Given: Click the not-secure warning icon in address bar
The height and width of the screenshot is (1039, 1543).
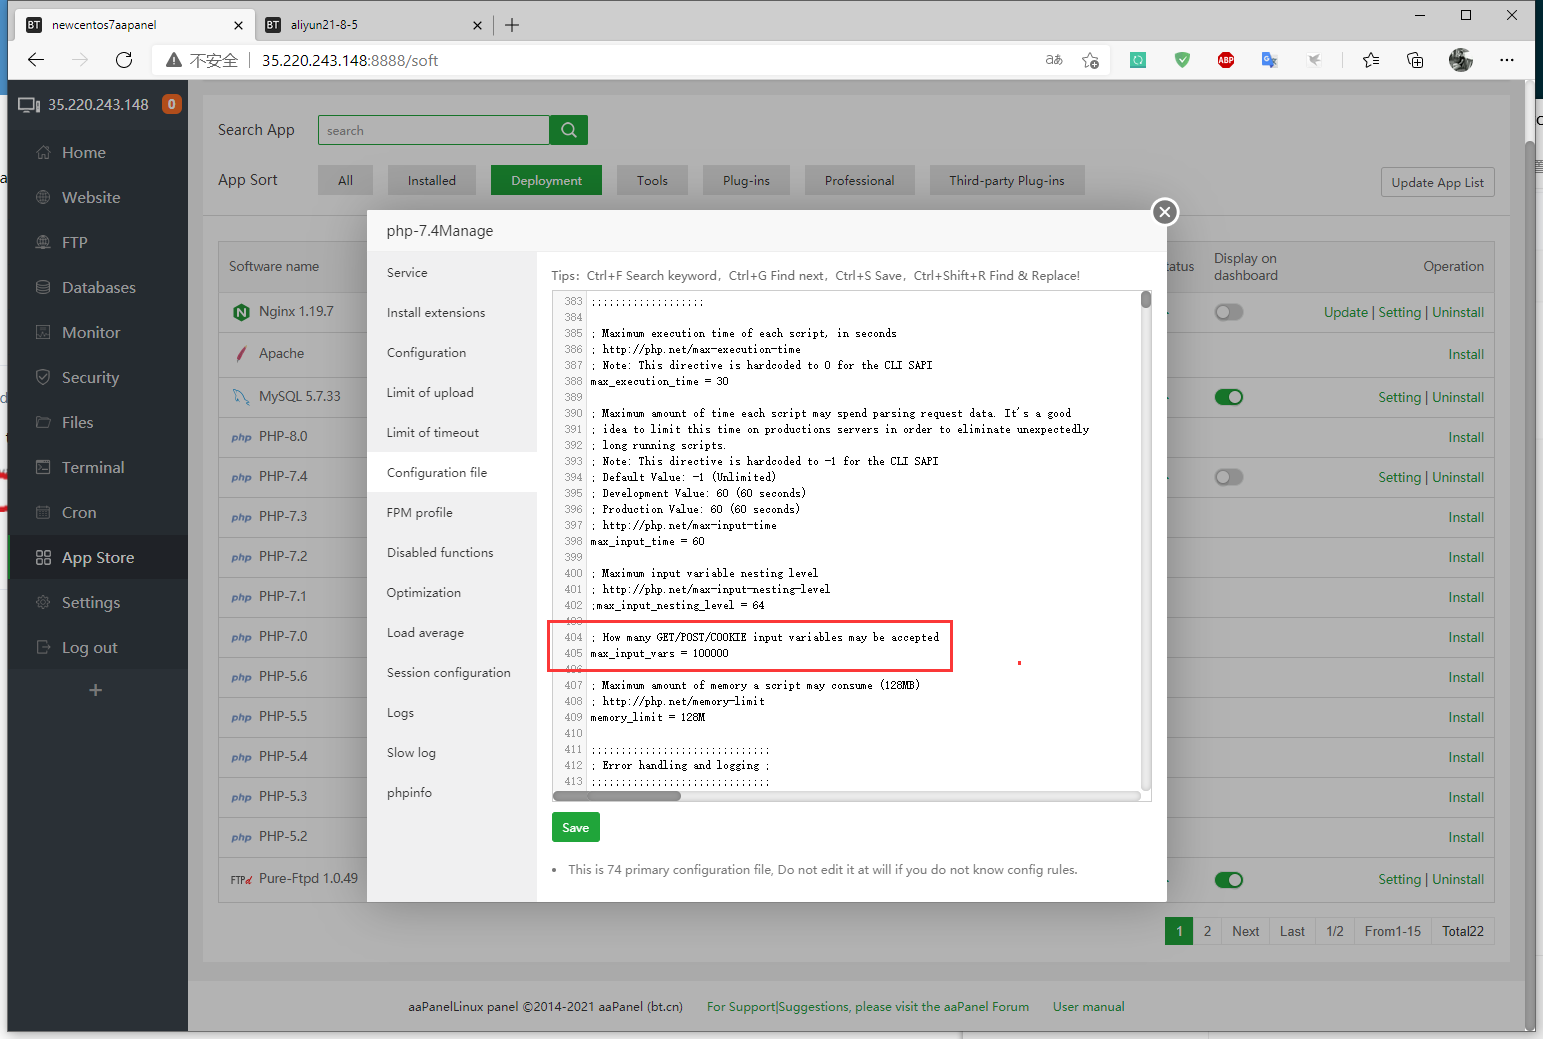Looking at the screenshot, I should click(x=174, y=60).
